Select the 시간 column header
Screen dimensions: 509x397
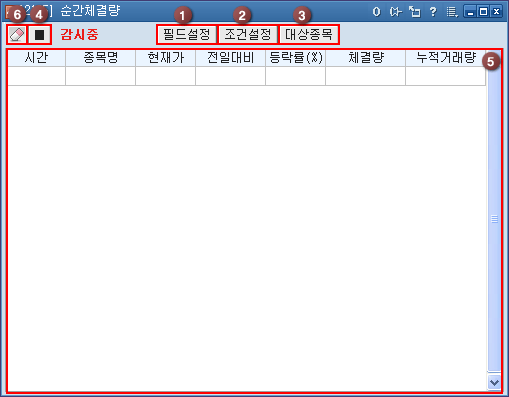(36, 58)
